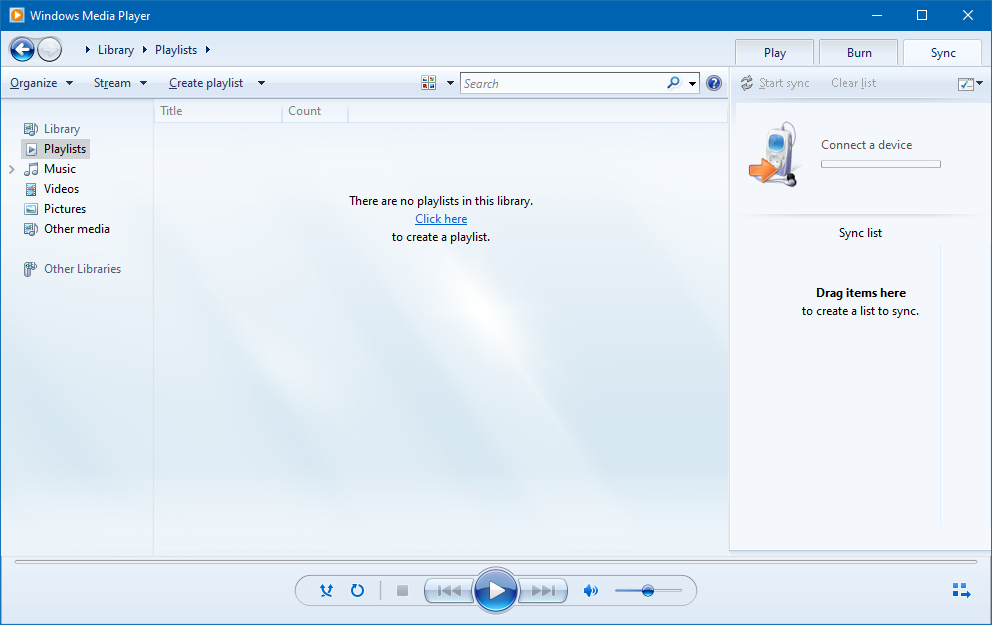
Task: Click the Library icon in navigation pane
Action: [x=30, y=129]
